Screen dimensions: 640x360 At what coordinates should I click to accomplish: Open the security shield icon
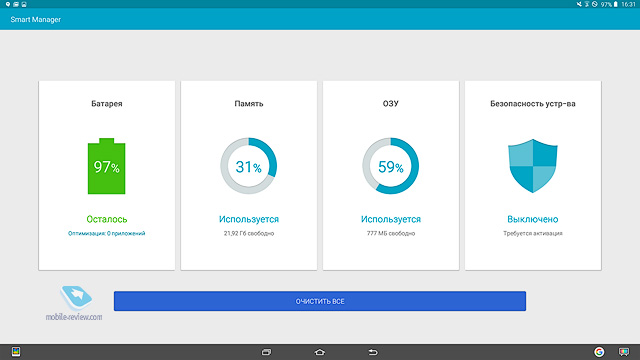pyautogui.click(x=533, y=166)
